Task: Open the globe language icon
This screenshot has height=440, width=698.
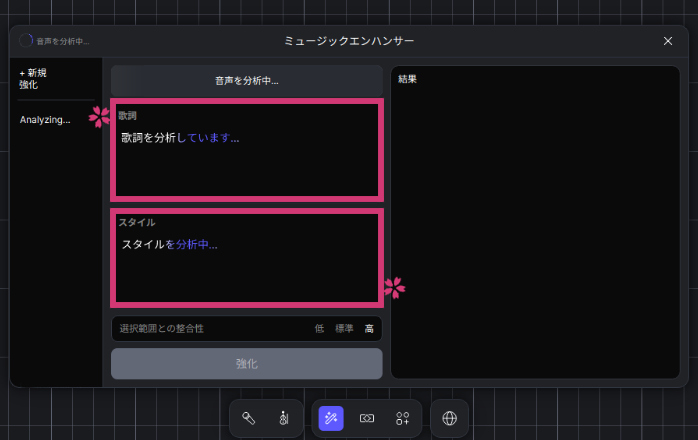Action: (x=450, y=418)
